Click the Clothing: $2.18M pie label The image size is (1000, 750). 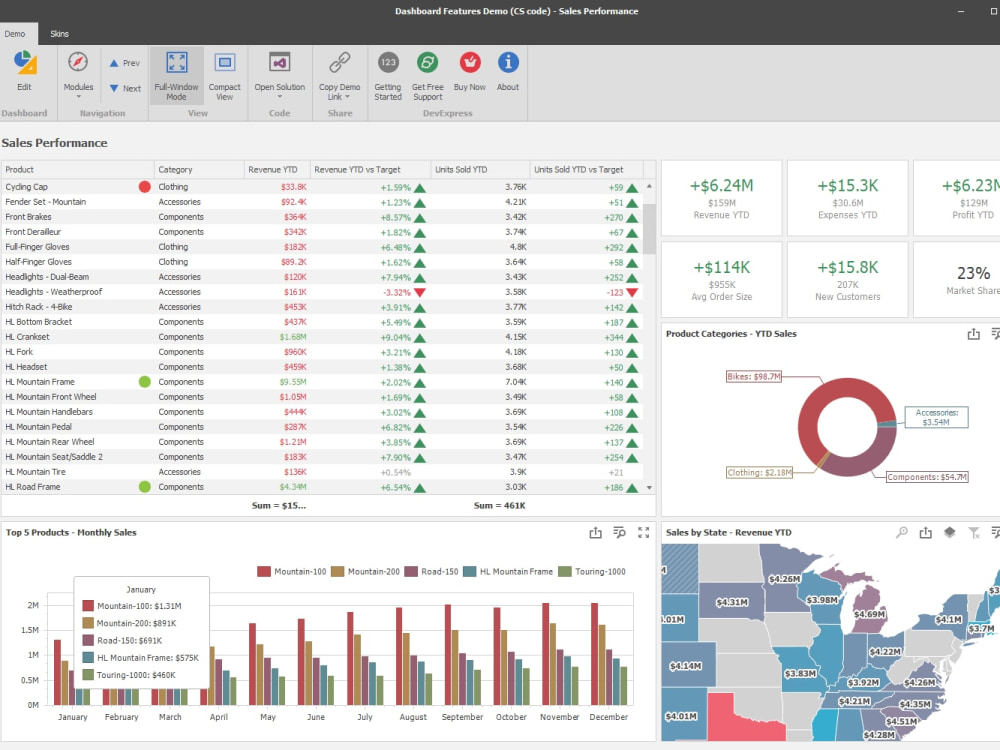click(760, 473)
